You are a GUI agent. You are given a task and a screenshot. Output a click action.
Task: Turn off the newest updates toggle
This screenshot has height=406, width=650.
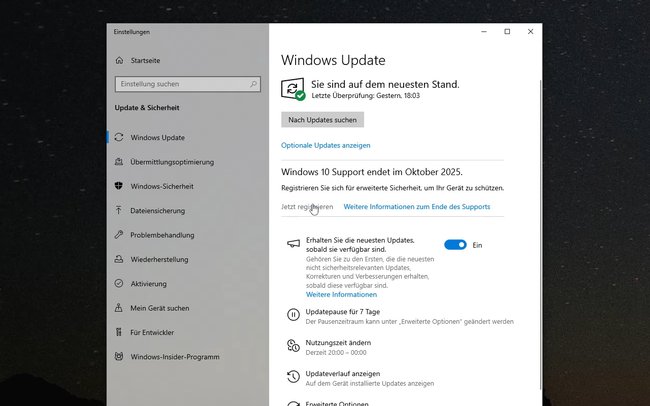click(455, 245)
